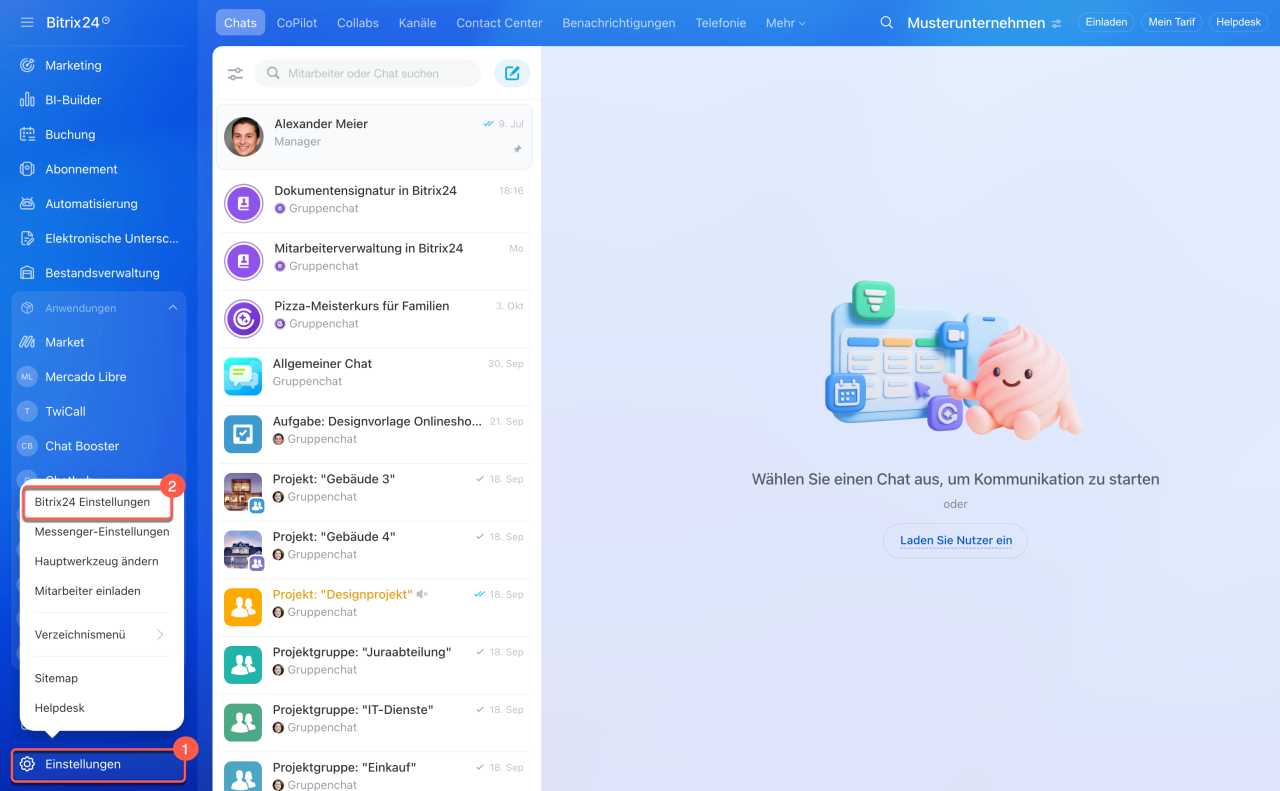Click Alexander Meier's profile photo
The width and height of the screenshot is (1280, 791).
[x=243, y=137]
